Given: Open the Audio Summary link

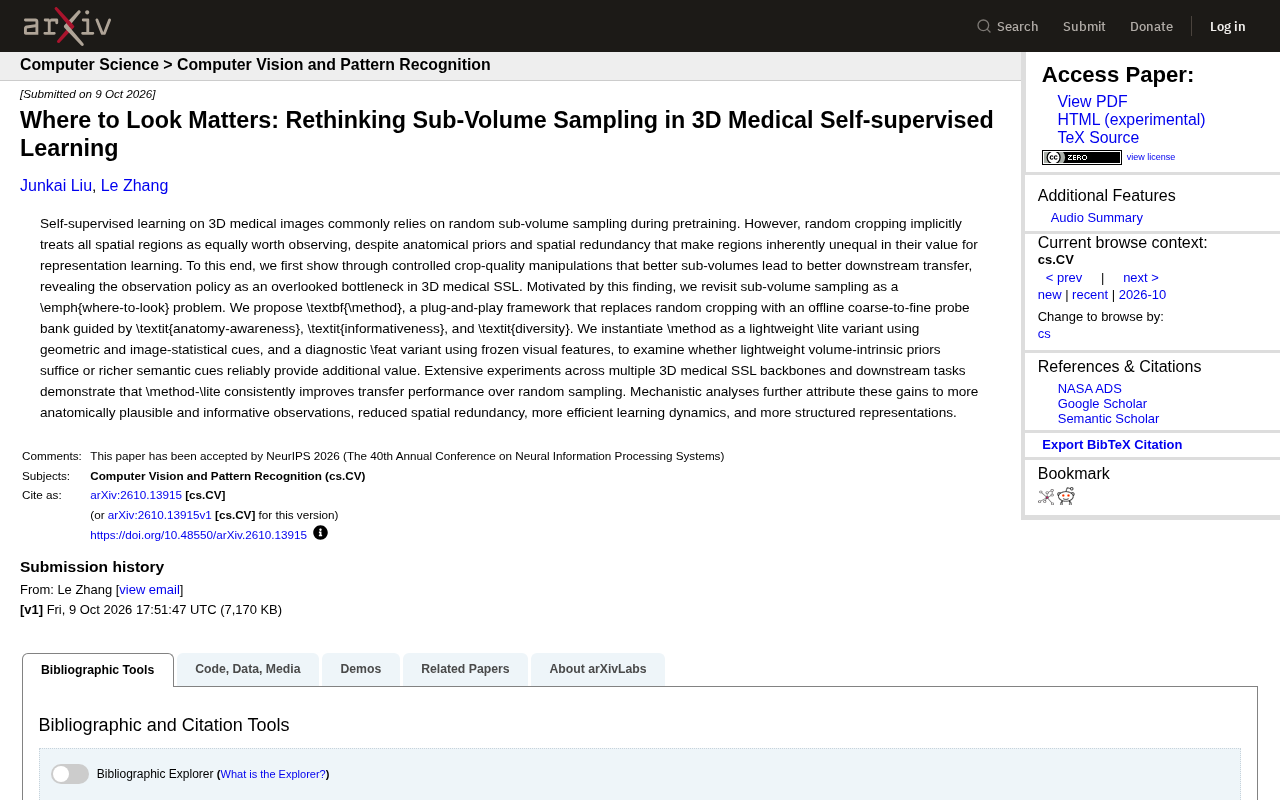Looking at the screenshot, I should tap(1097, 218).
